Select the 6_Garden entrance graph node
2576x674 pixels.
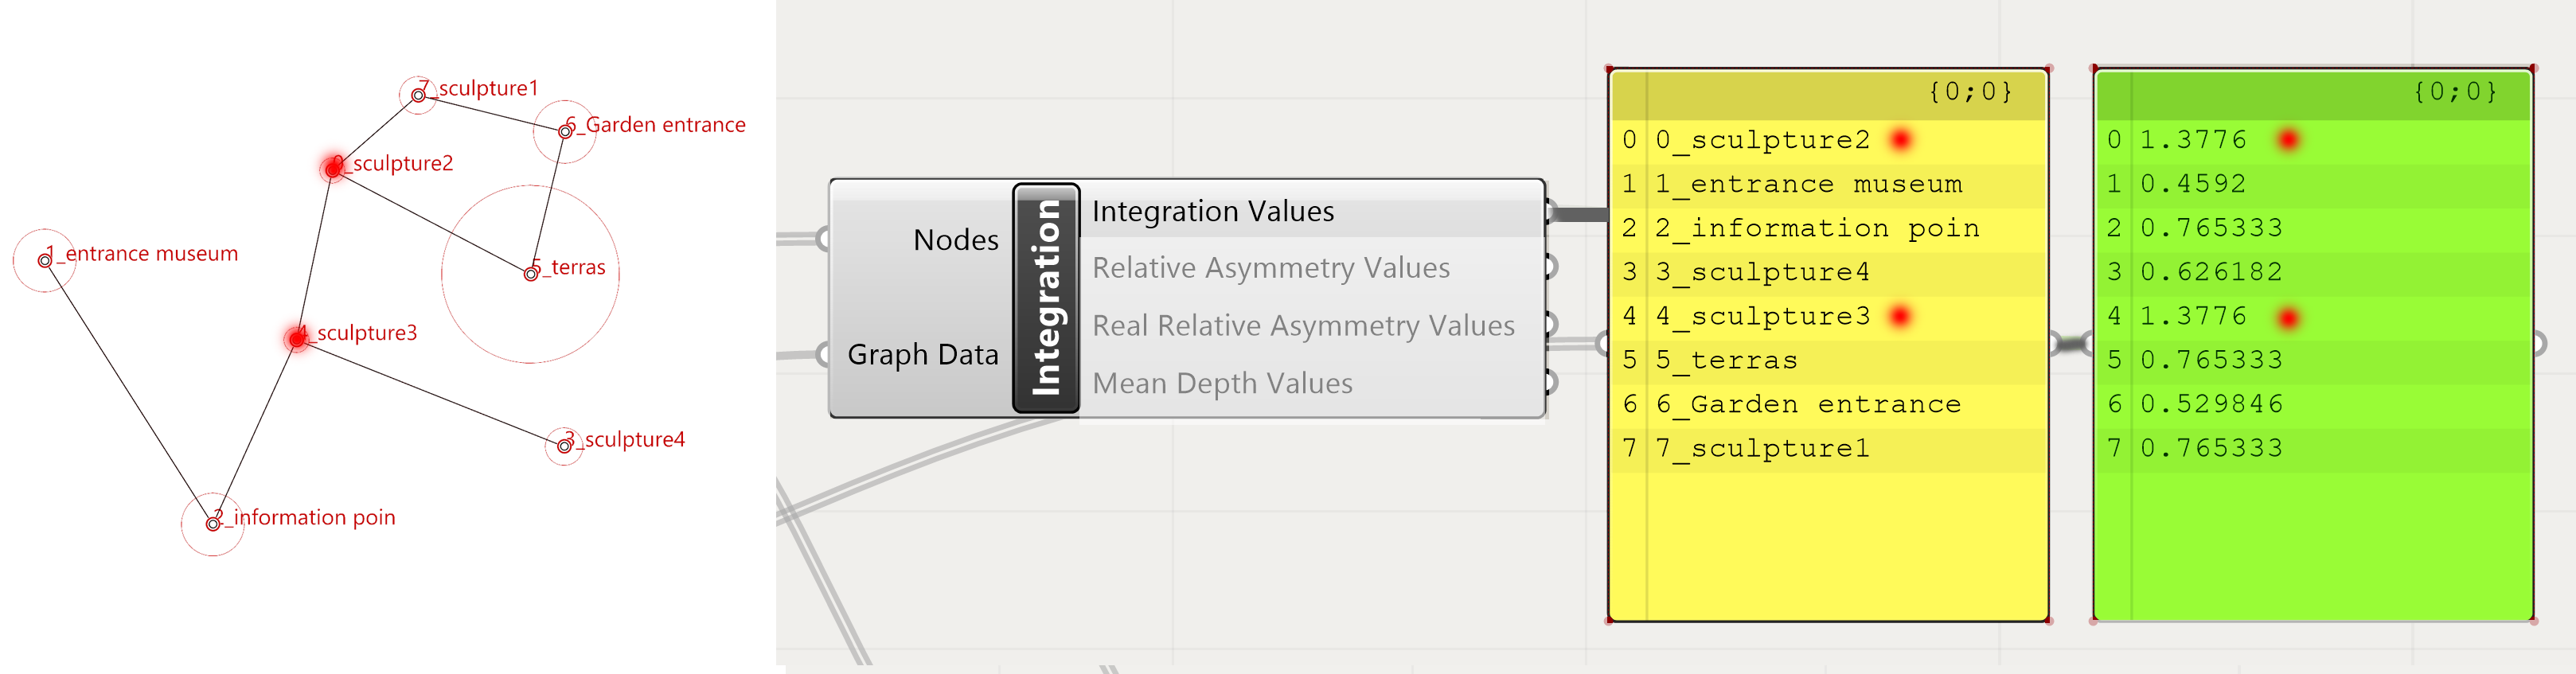click(x=565, y=131)
